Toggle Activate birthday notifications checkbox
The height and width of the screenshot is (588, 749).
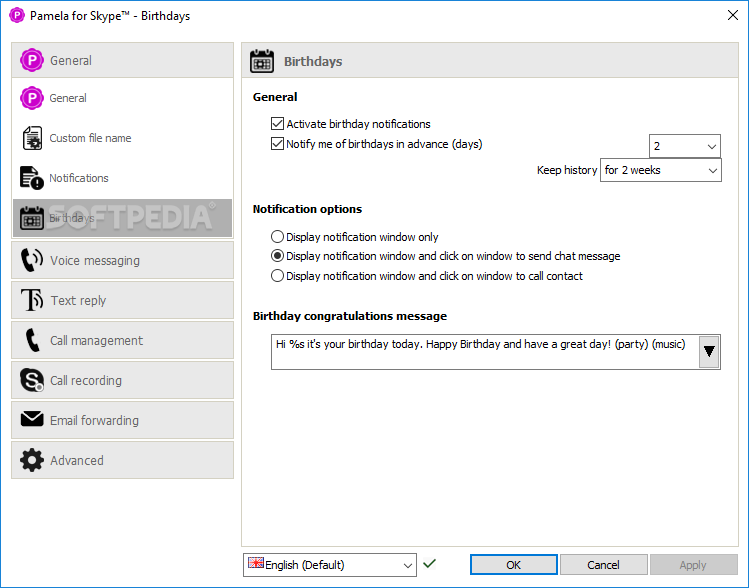(277, 124)
